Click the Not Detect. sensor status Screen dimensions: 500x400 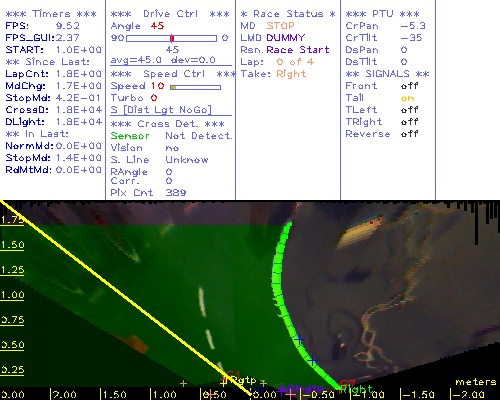pyautogui.click(x=199, y=136)
